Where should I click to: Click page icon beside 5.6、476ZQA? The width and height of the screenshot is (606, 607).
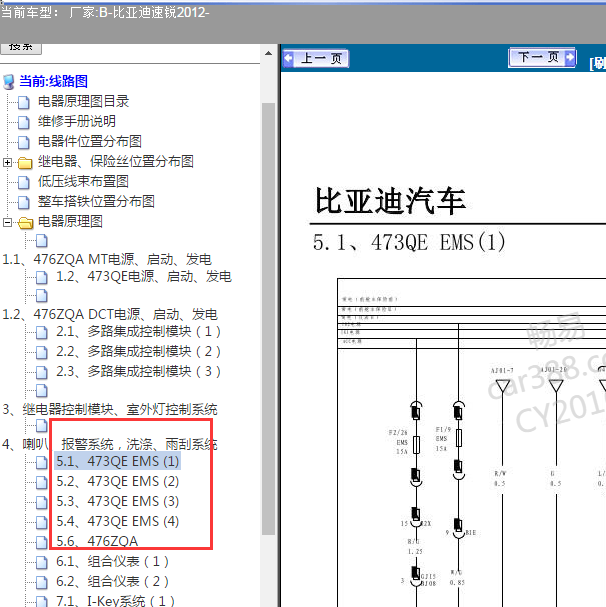click(x=41, y=542)
